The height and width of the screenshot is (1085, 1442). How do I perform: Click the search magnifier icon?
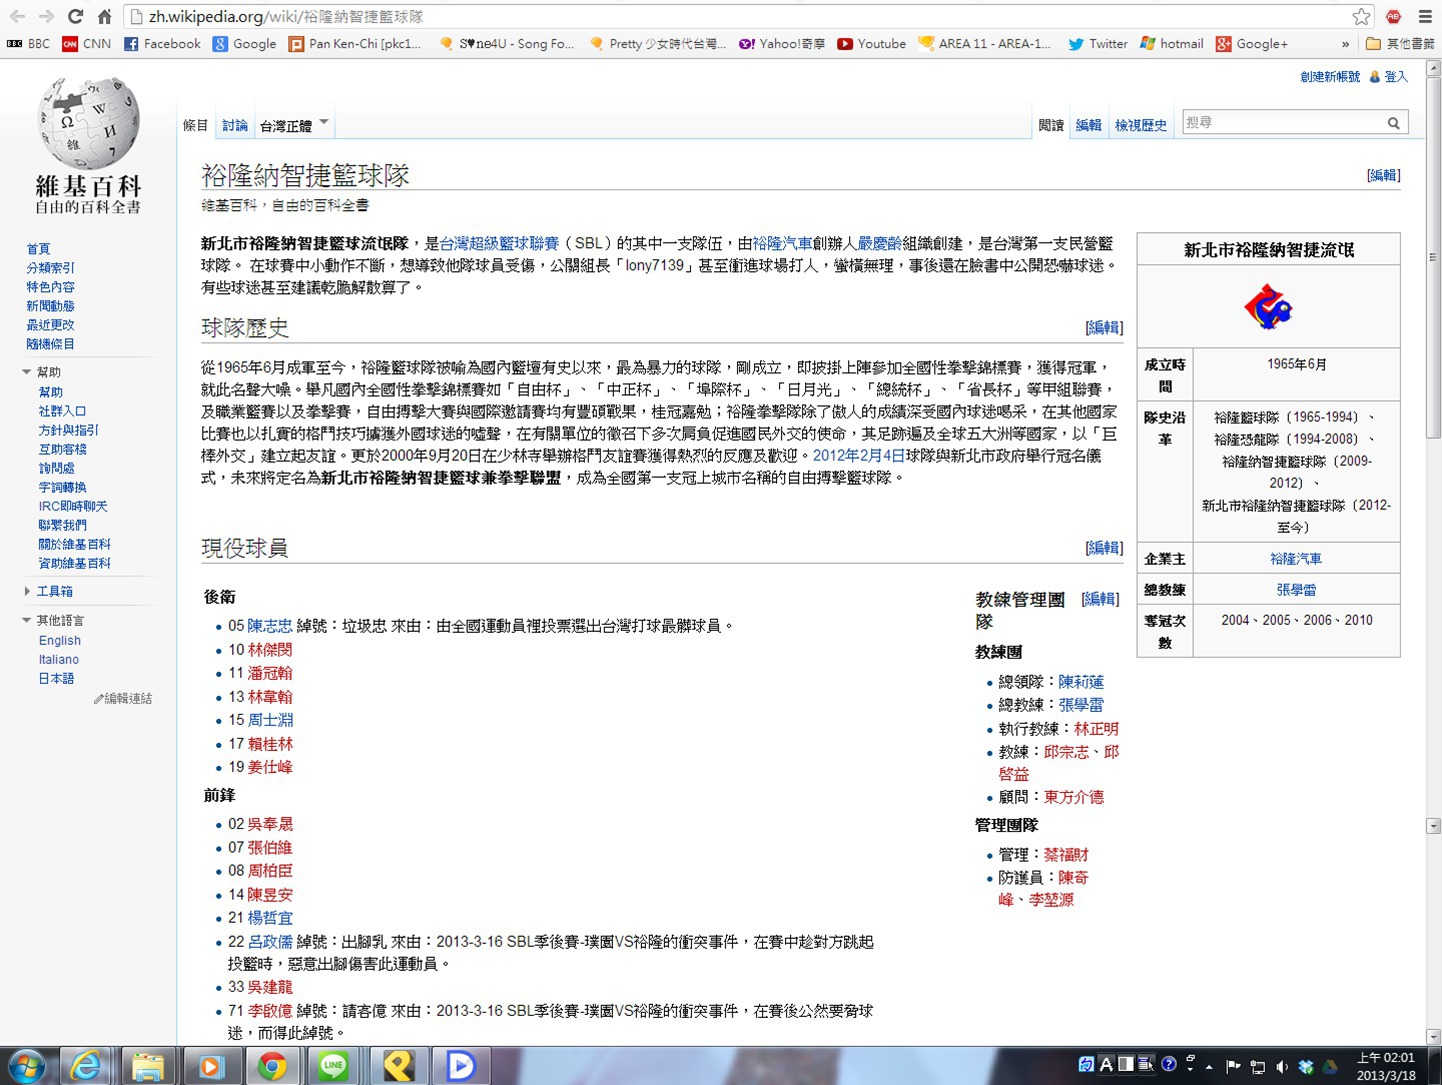1393,123
